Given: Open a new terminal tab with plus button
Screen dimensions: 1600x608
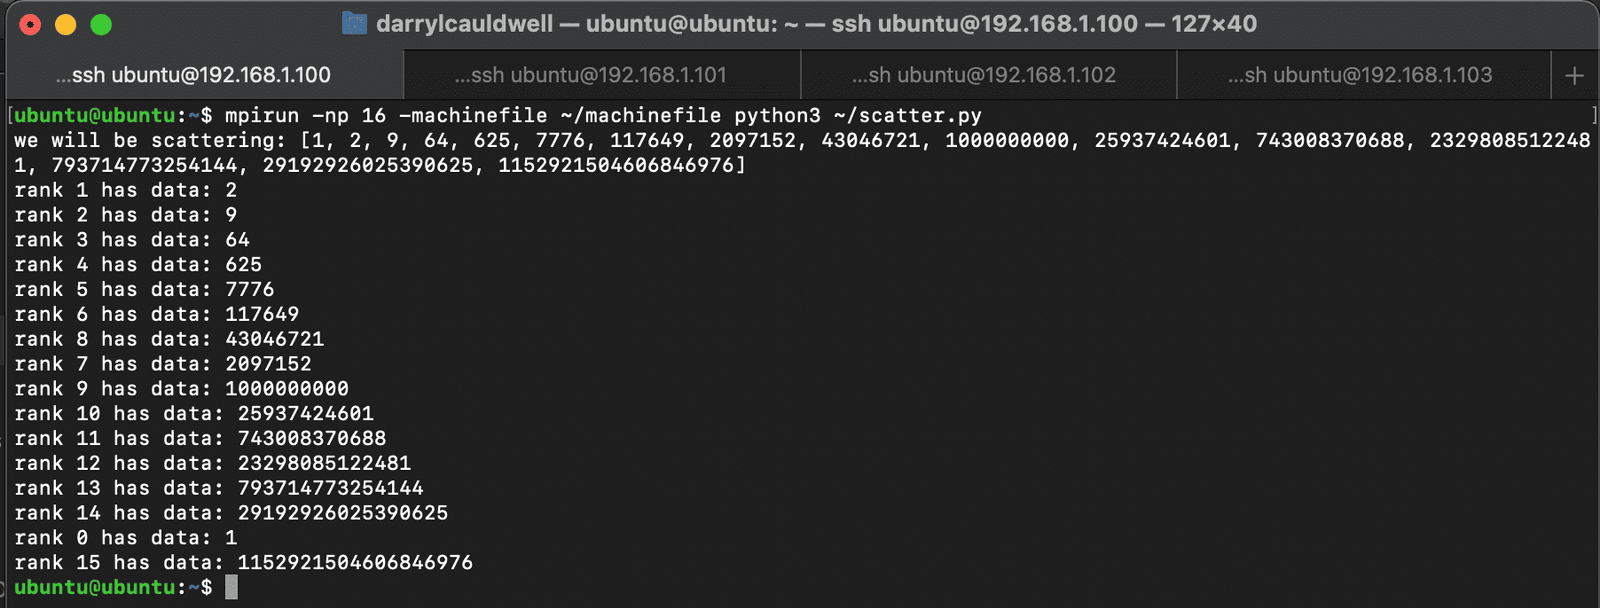Looking at the screenshot, I should [1574, 75].
